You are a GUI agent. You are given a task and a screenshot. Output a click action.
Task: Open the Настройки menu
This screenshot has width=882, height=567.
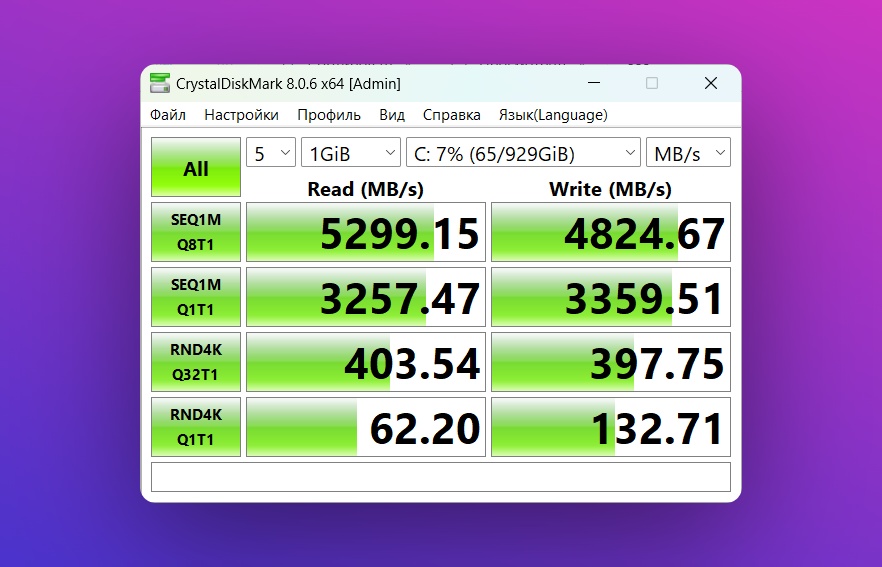(241, 115)
